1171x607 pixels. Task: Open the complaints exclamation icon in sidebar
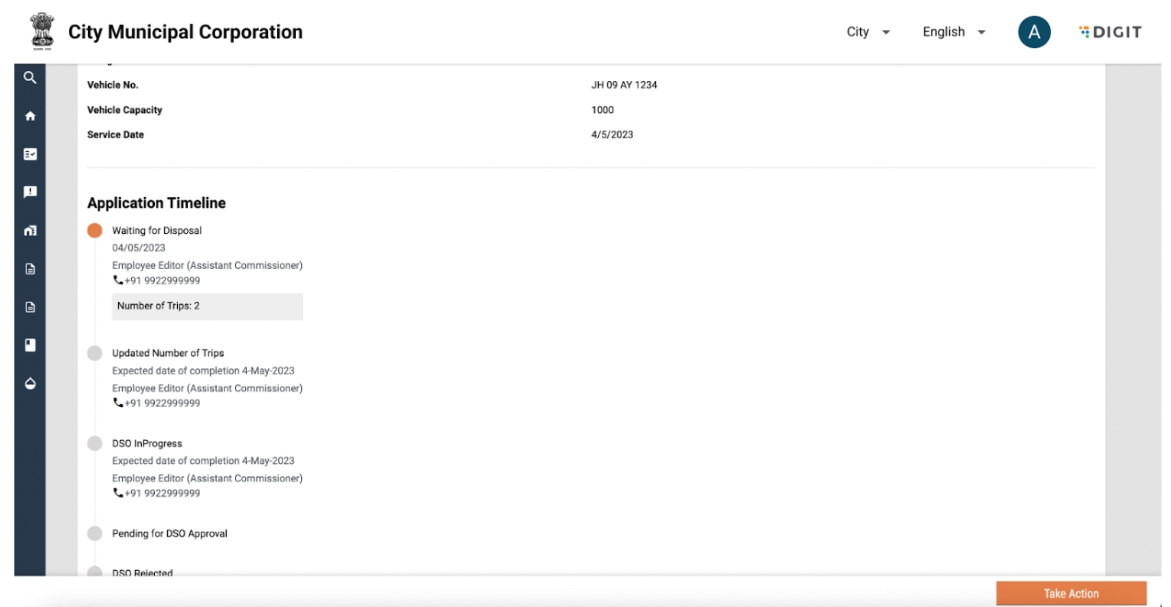tap(30, 192)
